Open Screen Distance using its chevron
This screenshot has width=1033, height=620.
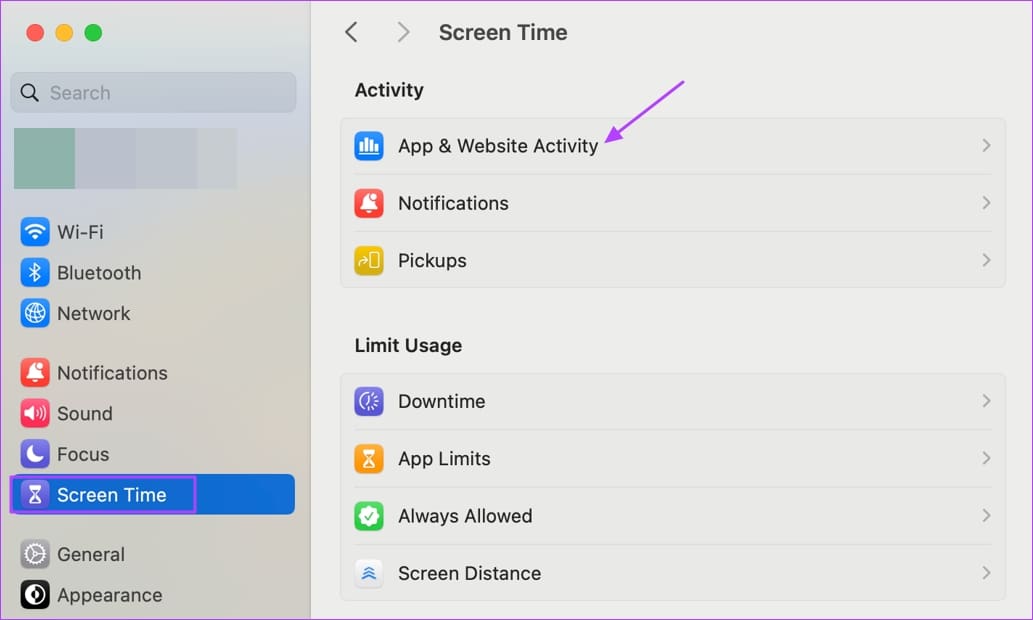click(x=986, y=573)
